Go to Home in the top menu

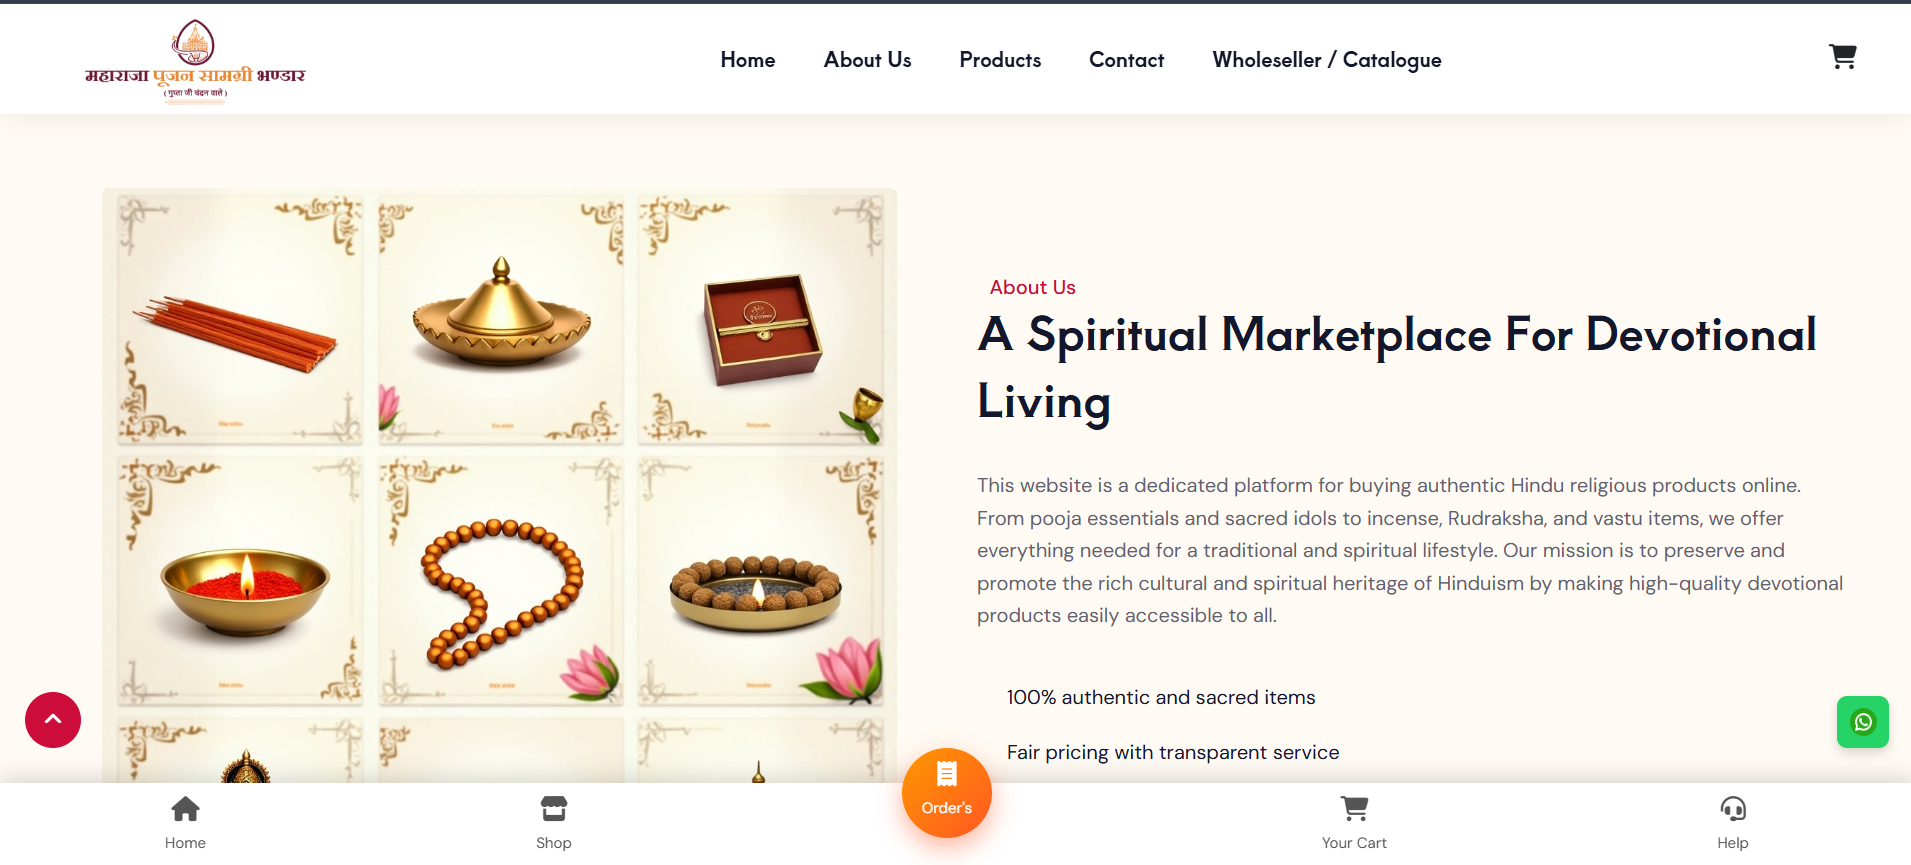coord(748,60)
